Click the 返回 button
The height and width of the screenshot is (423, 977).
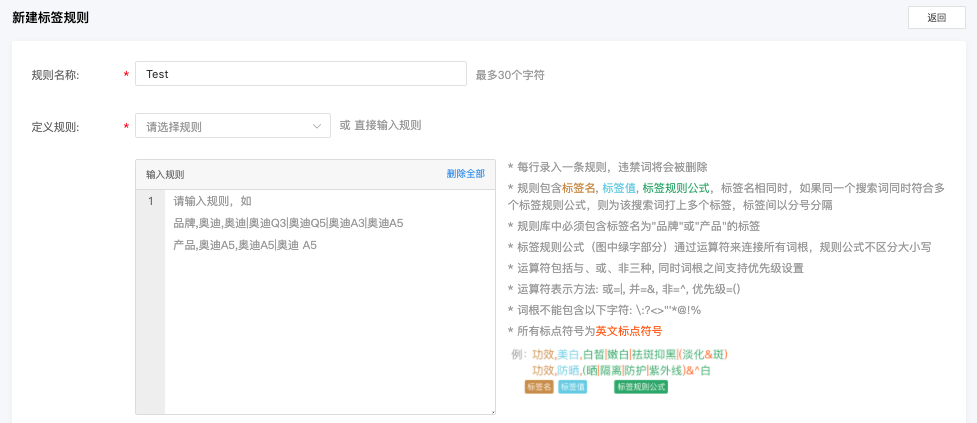coord(936,18)
